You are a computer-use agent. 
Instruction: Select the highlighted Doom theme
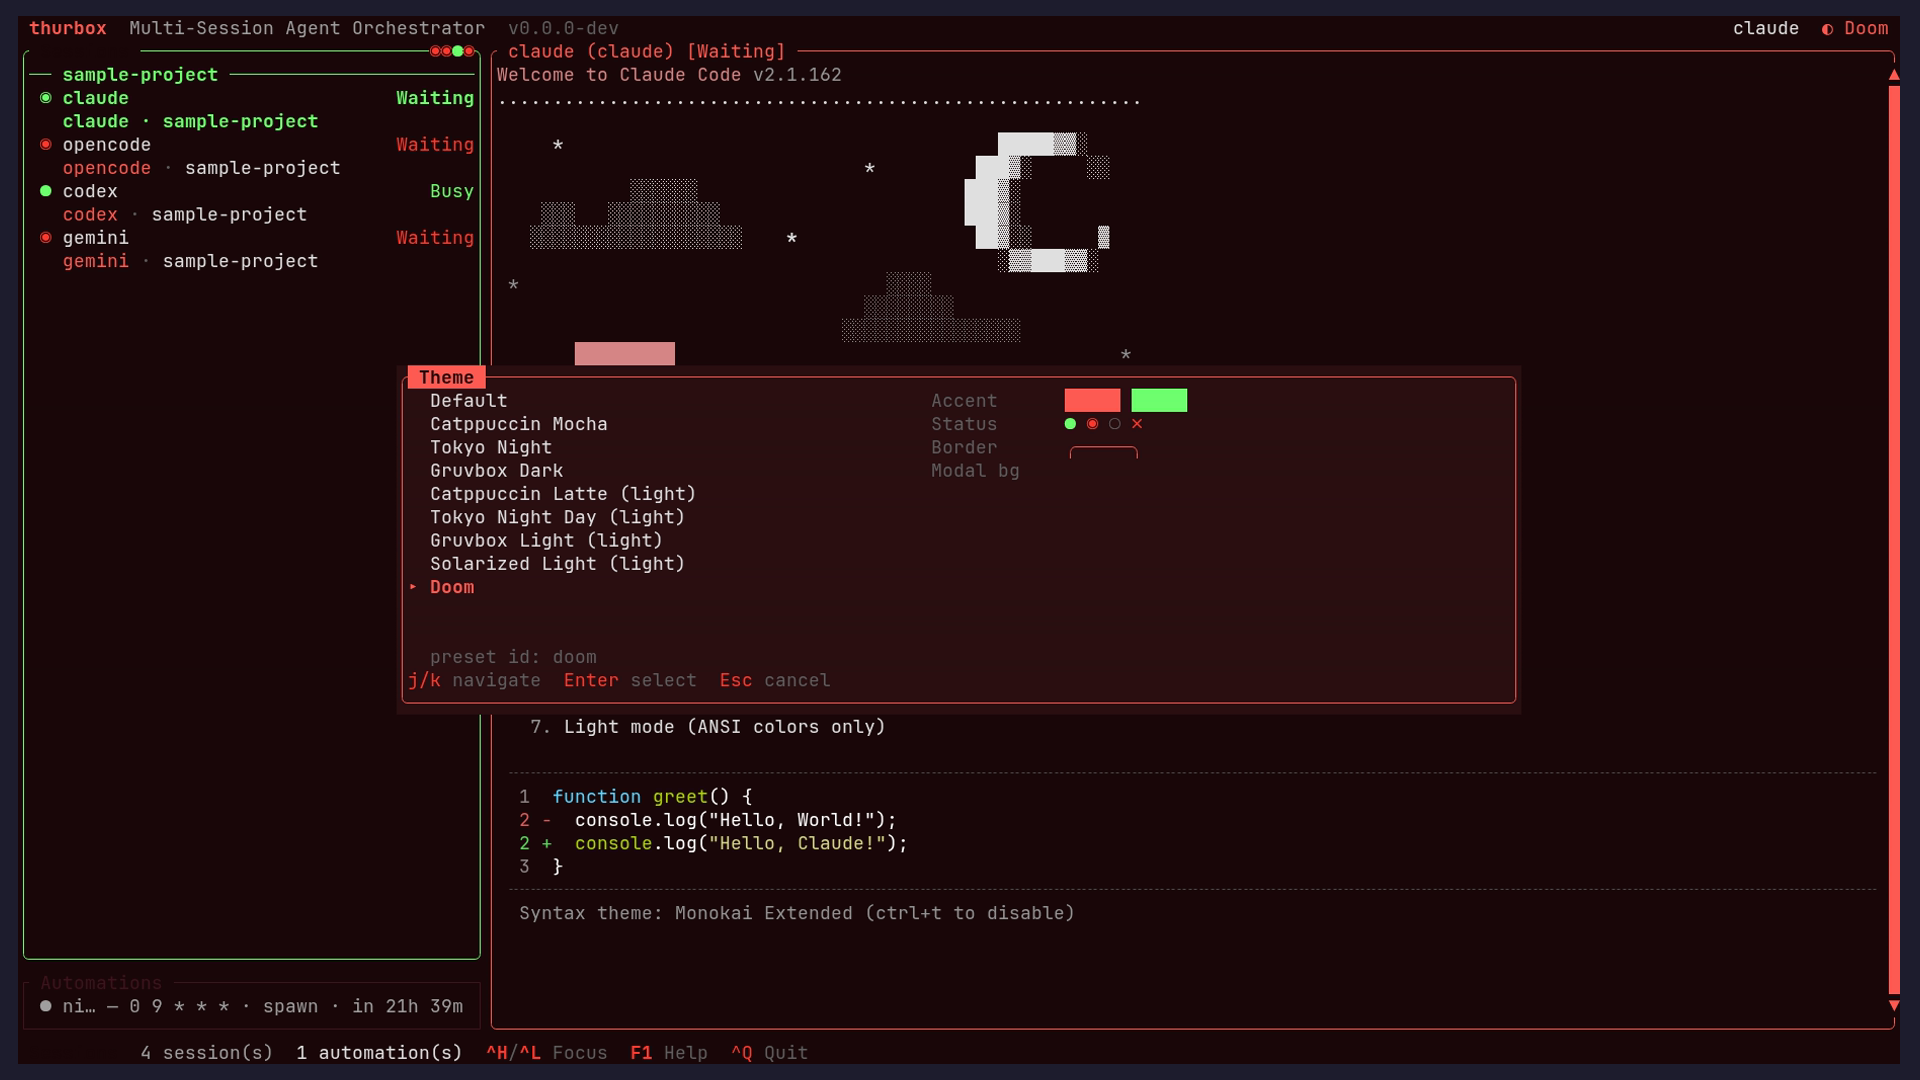(x=452, y=587)
